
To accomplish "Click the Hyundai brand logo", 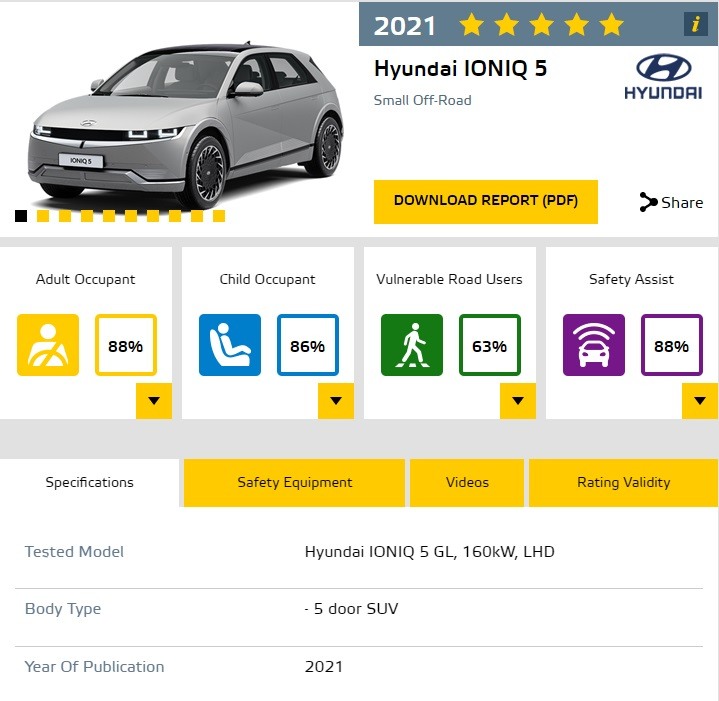I will [663, 77].
